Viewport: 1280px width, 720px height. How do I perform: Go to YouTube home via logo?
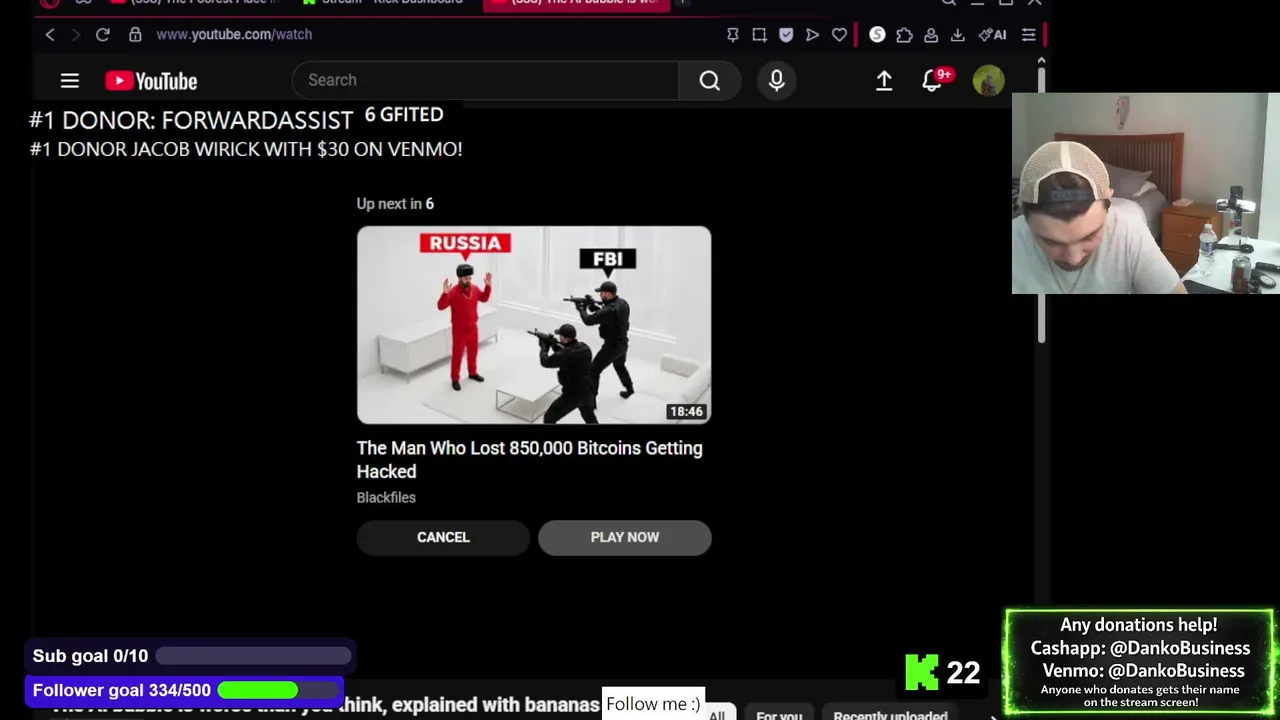(x=151, y=81)
